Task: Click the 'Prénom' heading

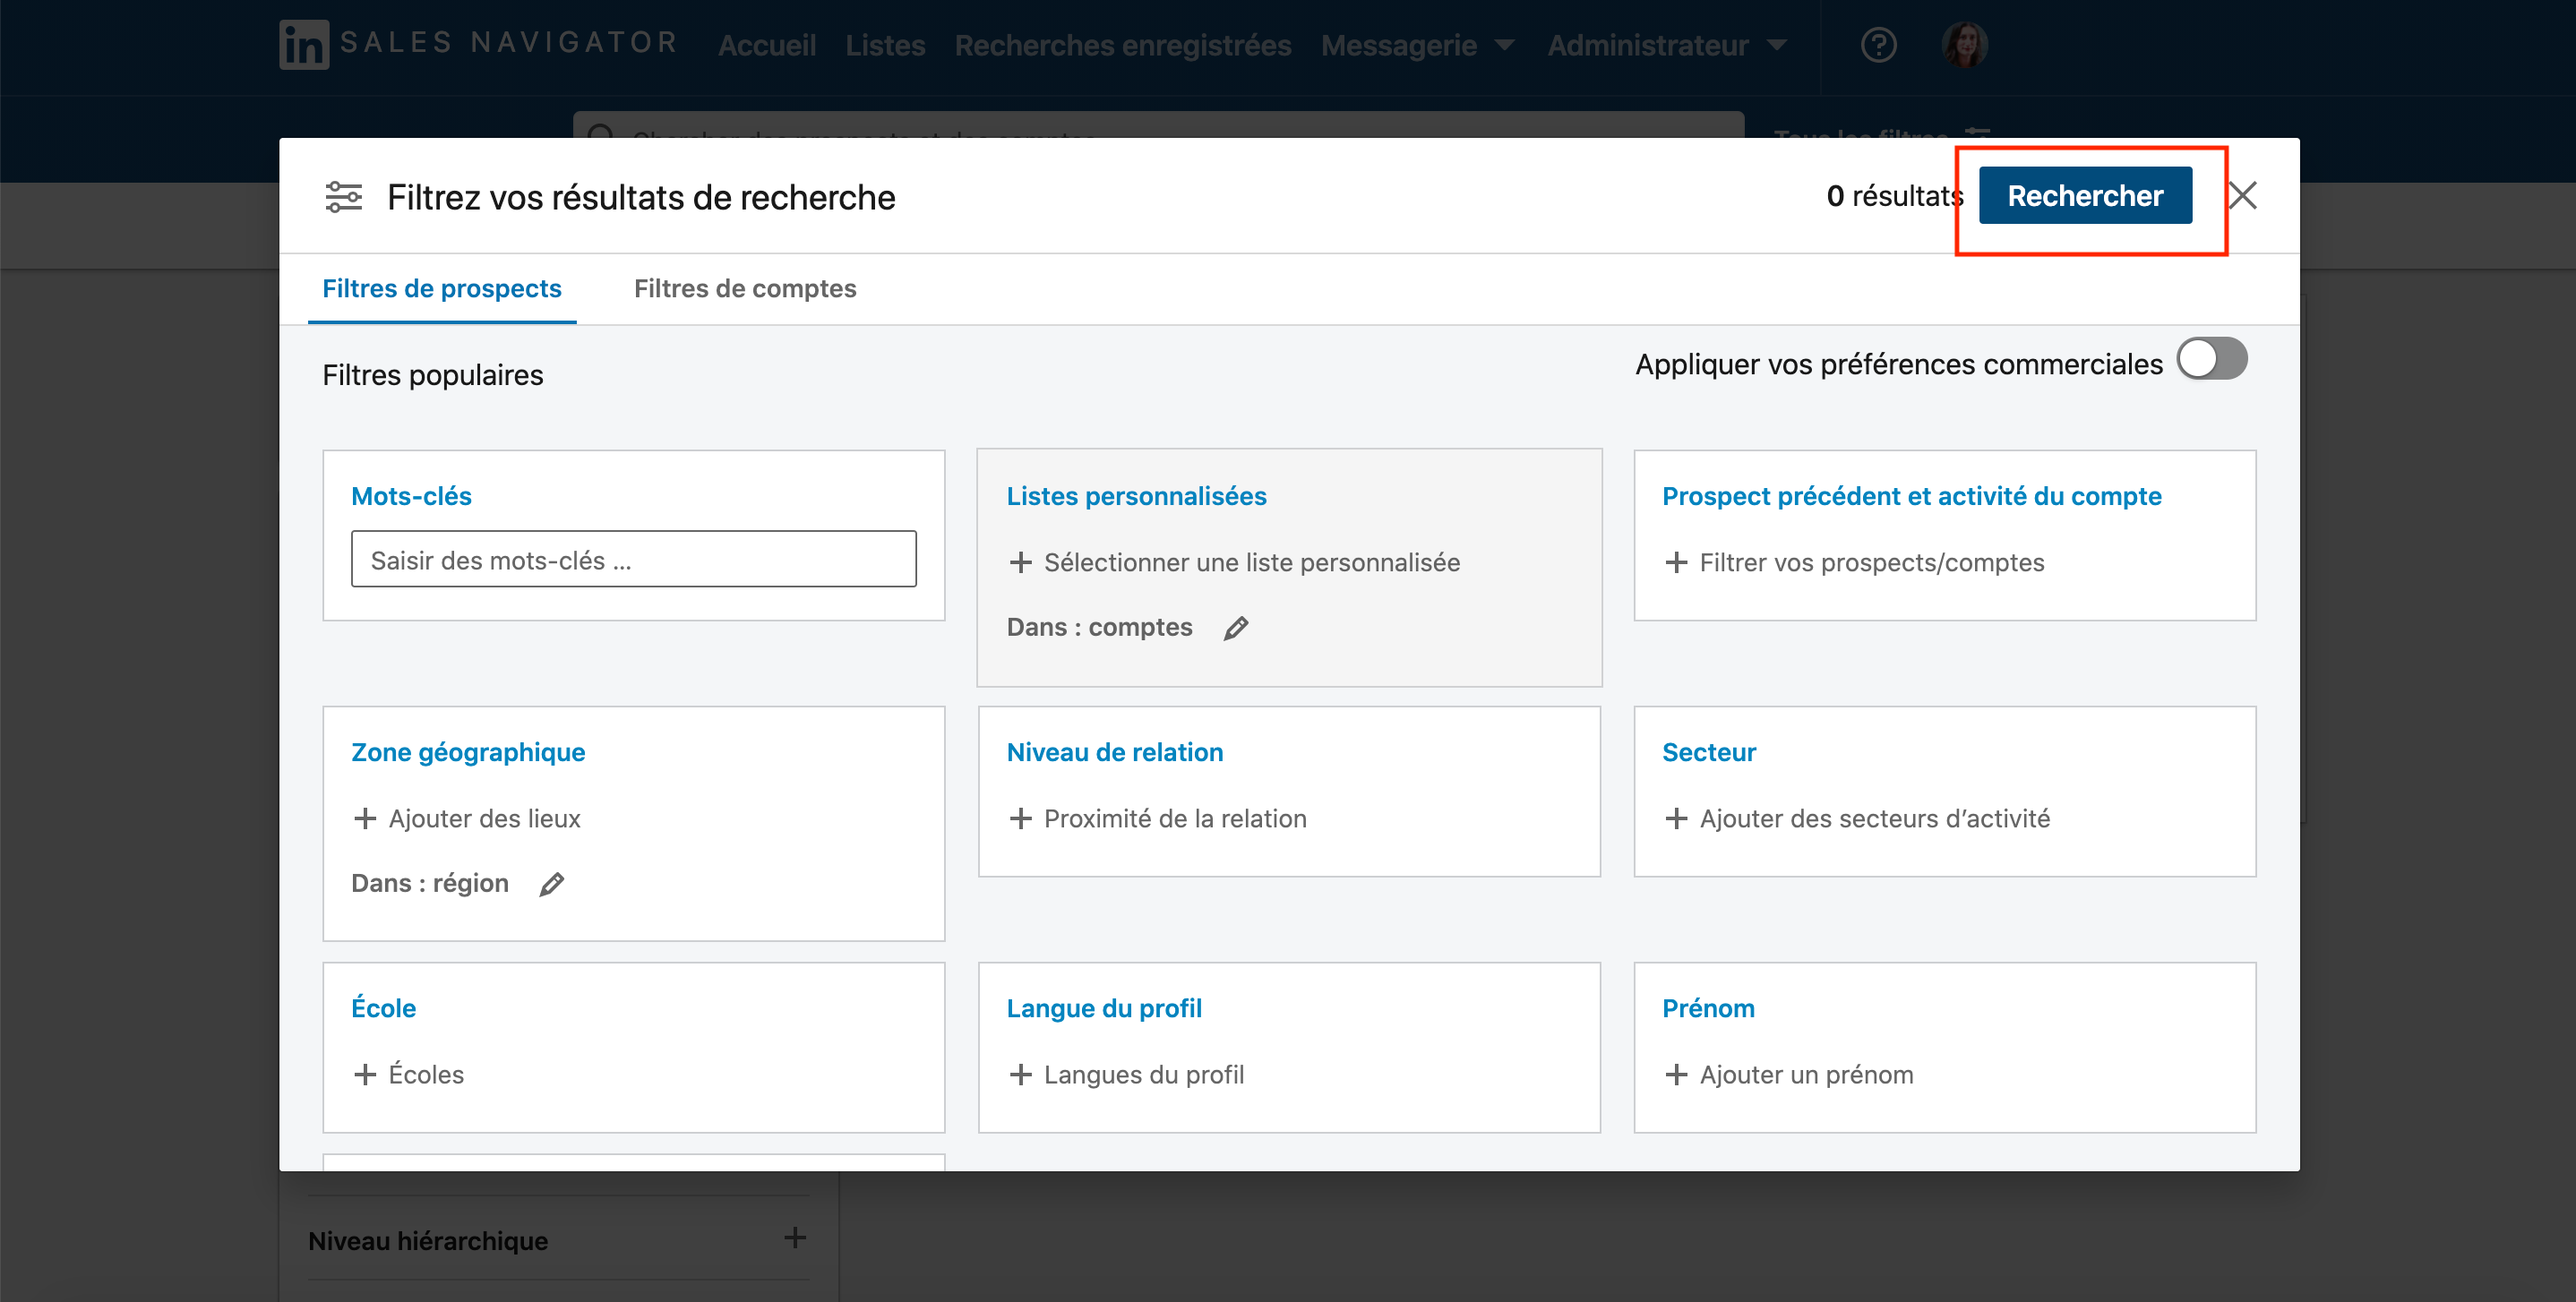Action: (1708, 1008)
